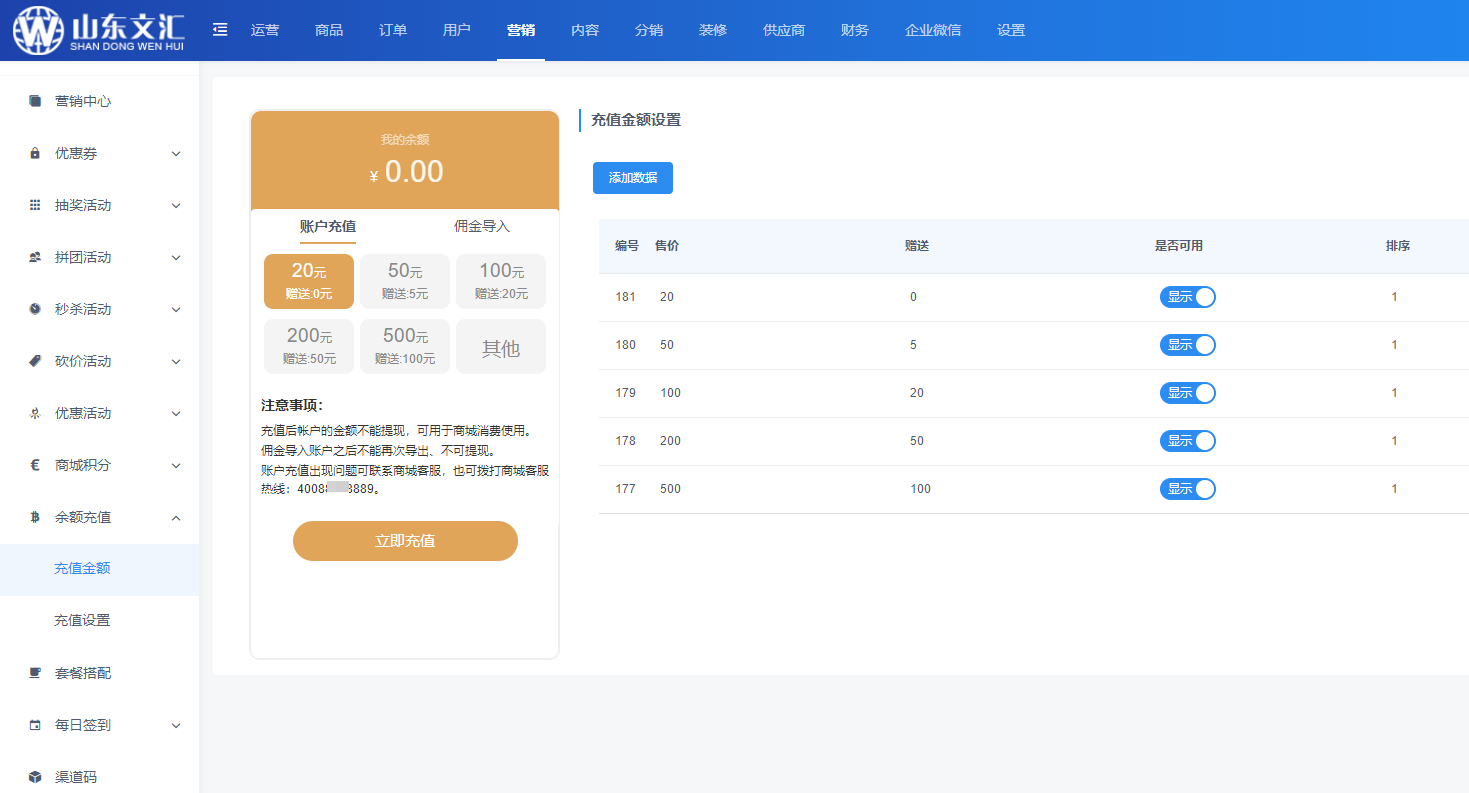Collapse the 余额充值 submenu chevron

coord(176,518)
